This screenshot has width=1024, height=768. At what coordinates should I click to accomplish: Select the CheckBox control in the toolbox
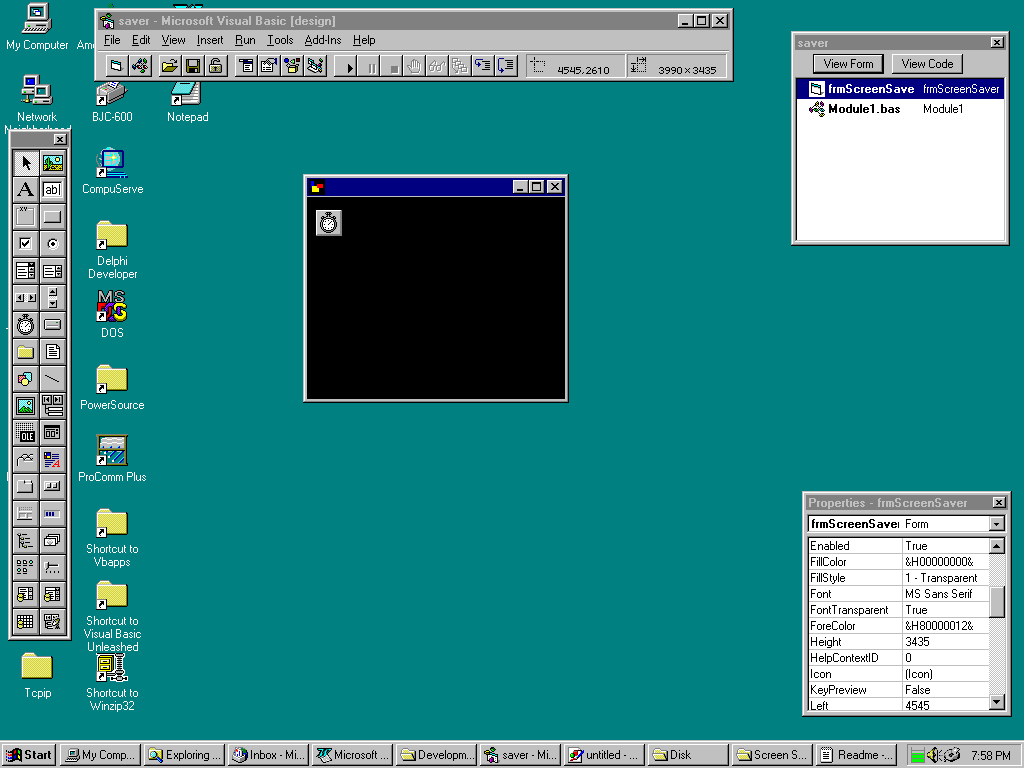25,243
